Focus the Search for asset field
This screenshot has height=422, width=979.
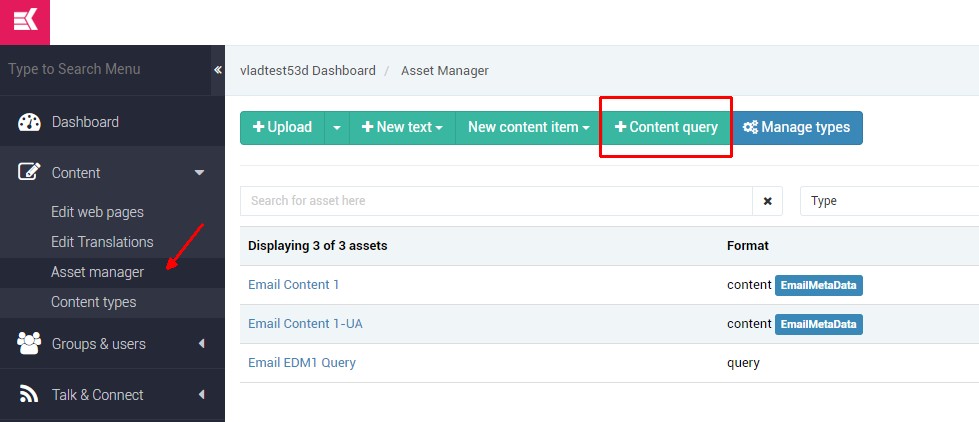(496, 201)
